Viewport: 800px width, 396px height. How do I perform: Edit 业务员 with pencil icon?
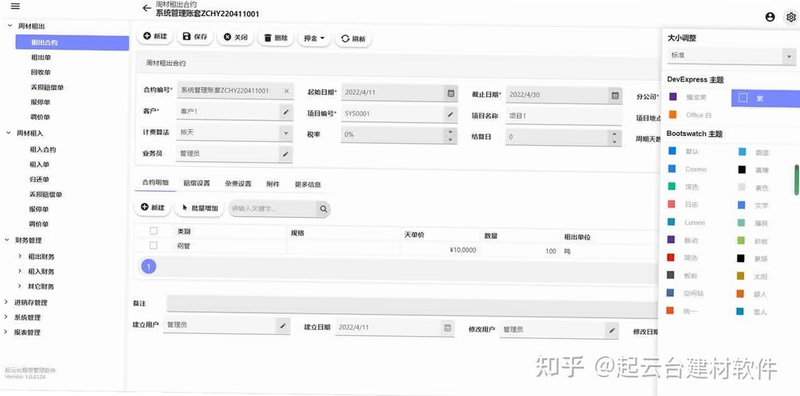[x=286, y=154]
